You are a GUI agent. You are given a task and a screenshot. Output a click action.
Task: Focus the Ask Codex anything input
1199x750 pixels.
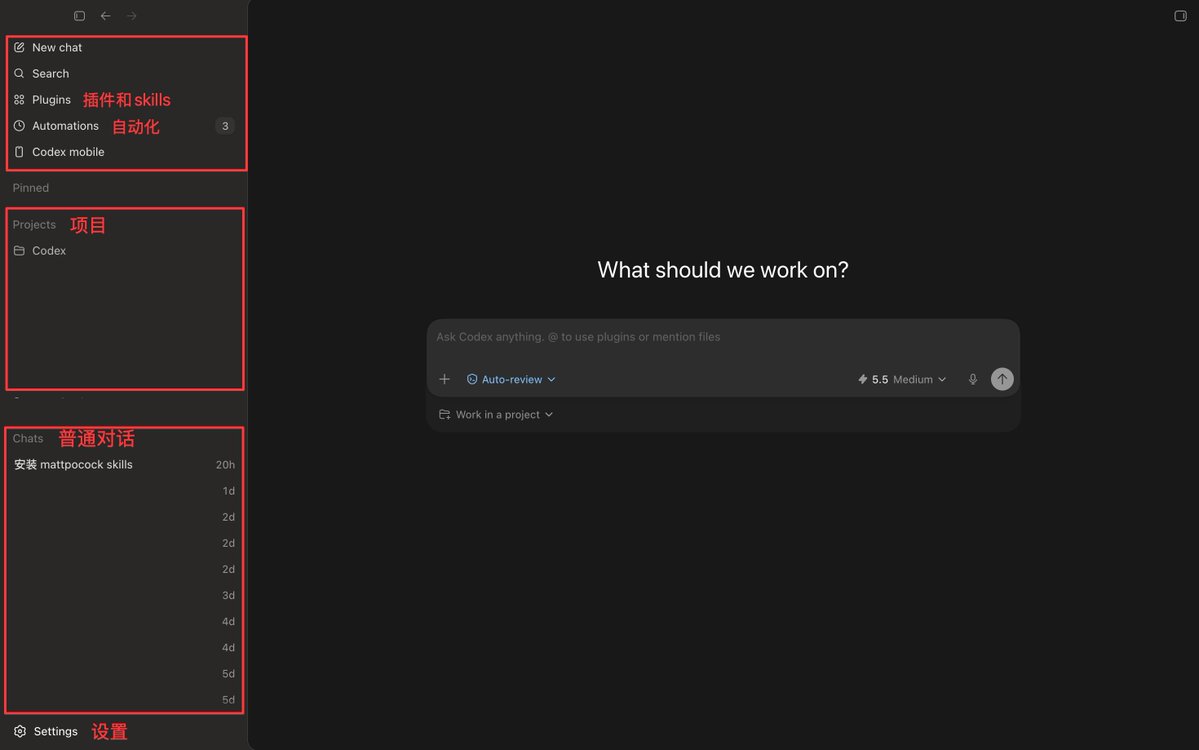[x=723, y=337]
